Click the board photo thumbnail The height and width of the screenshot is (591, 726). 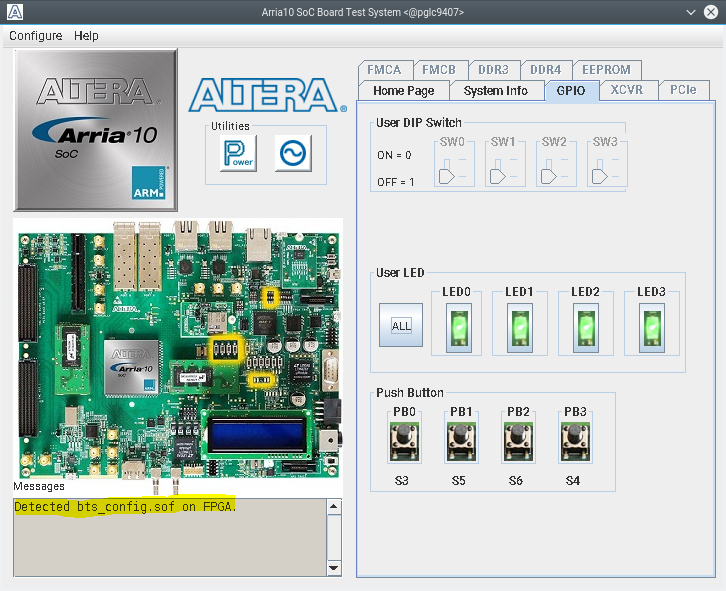tap(178, 348)
